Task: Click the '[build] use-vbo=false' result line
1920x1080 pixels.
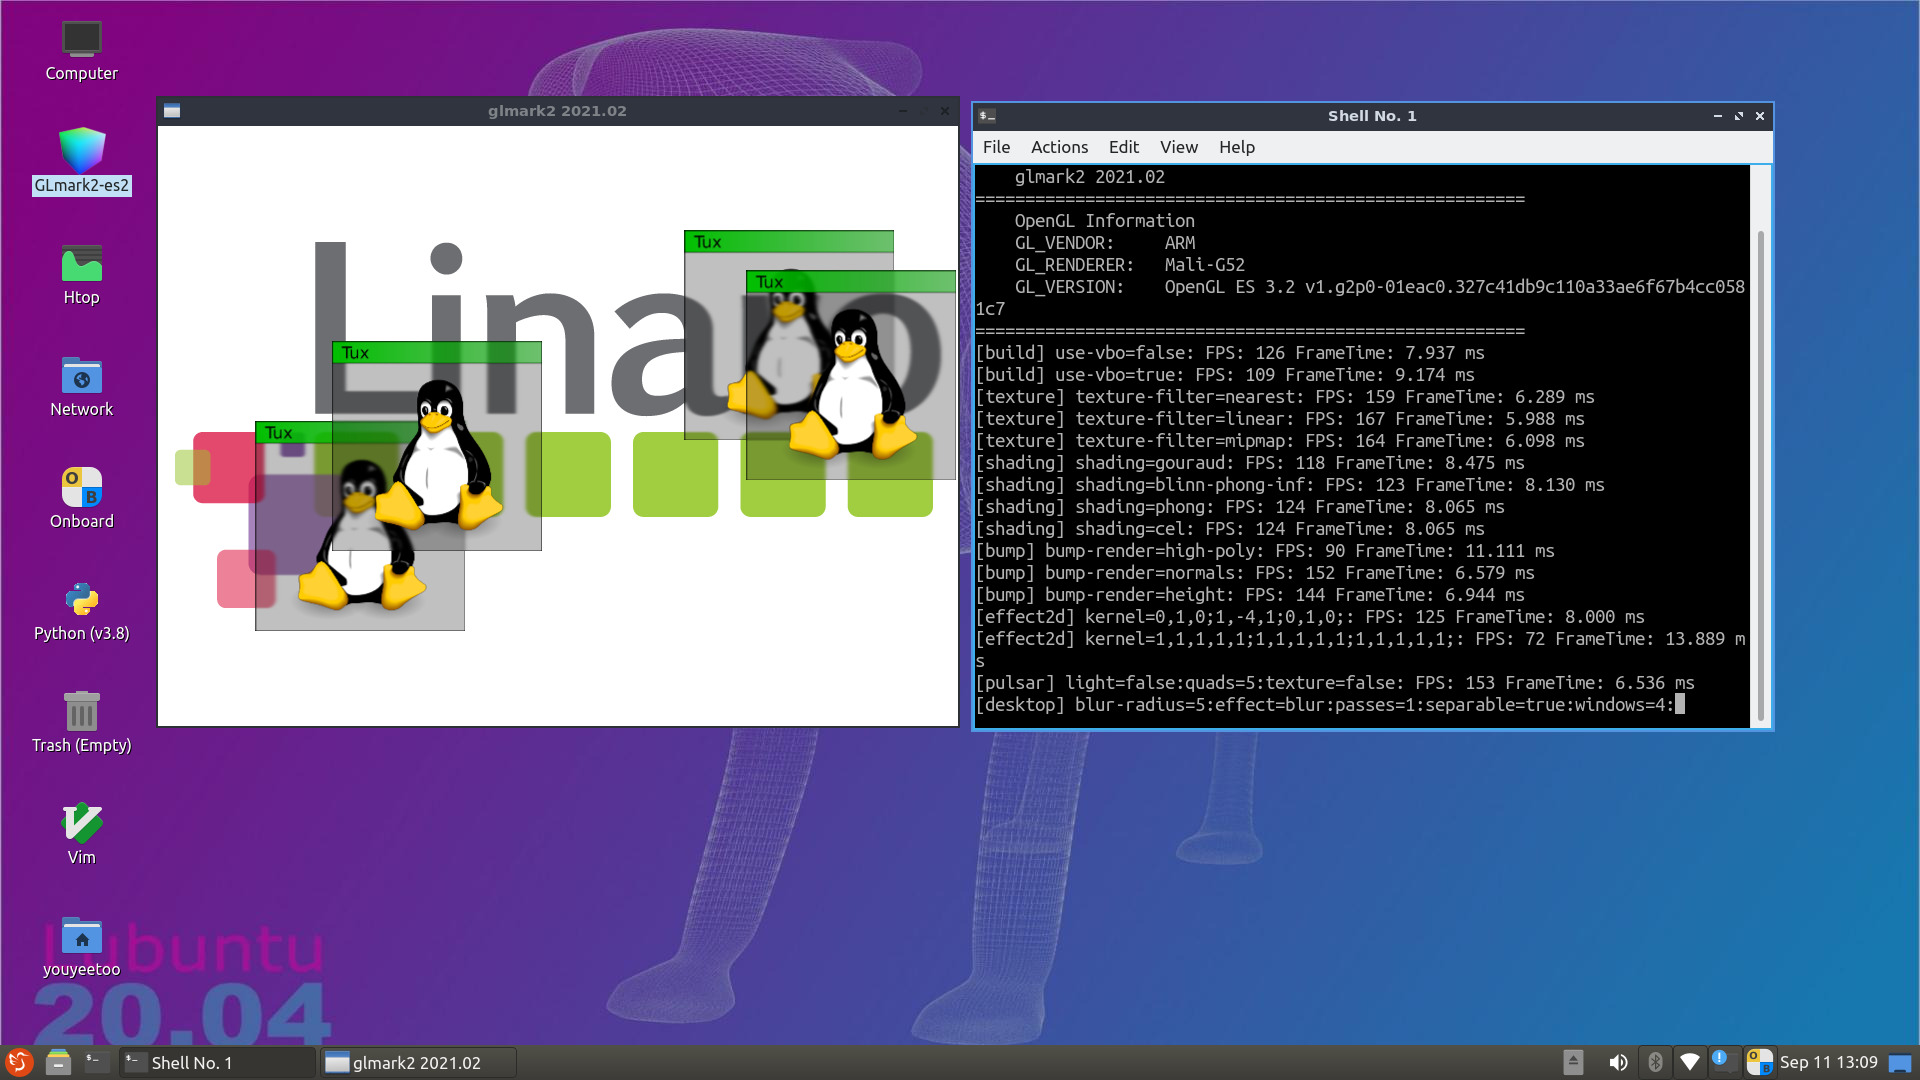Action: [1230, 353]
